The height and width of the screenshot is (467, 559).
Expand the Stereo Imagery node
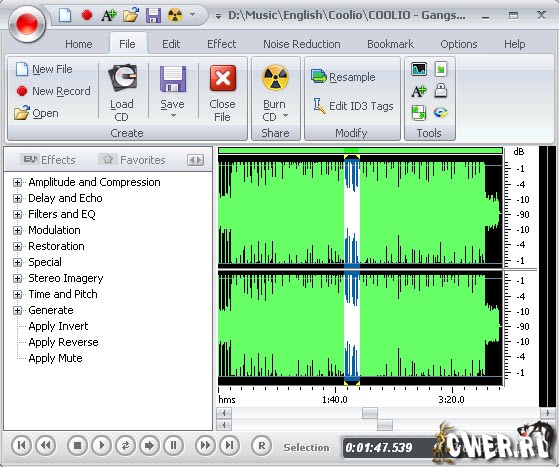pos(17,278)
